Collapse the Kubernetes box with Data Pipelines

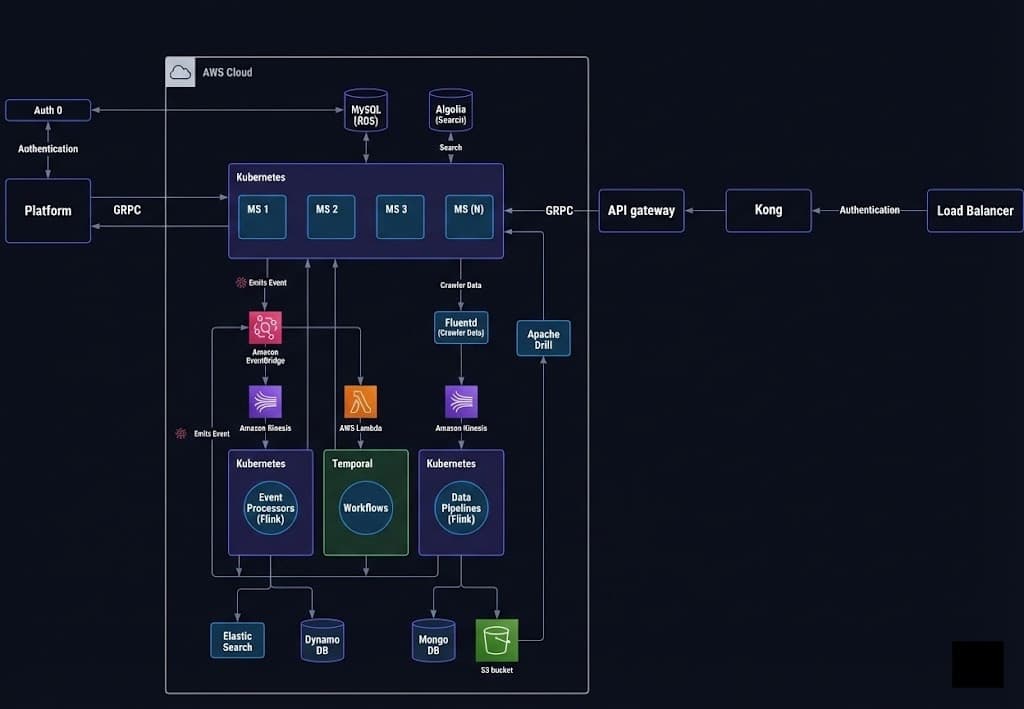click(461, 502)
